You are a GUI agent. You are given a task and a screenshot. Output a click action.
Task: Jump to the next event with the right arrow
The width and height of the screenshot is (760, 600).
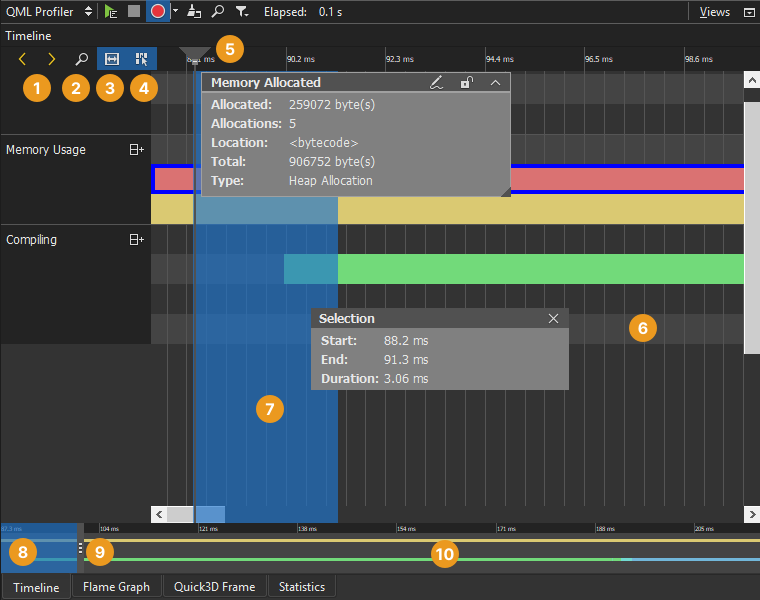click(x=52, y=59)
